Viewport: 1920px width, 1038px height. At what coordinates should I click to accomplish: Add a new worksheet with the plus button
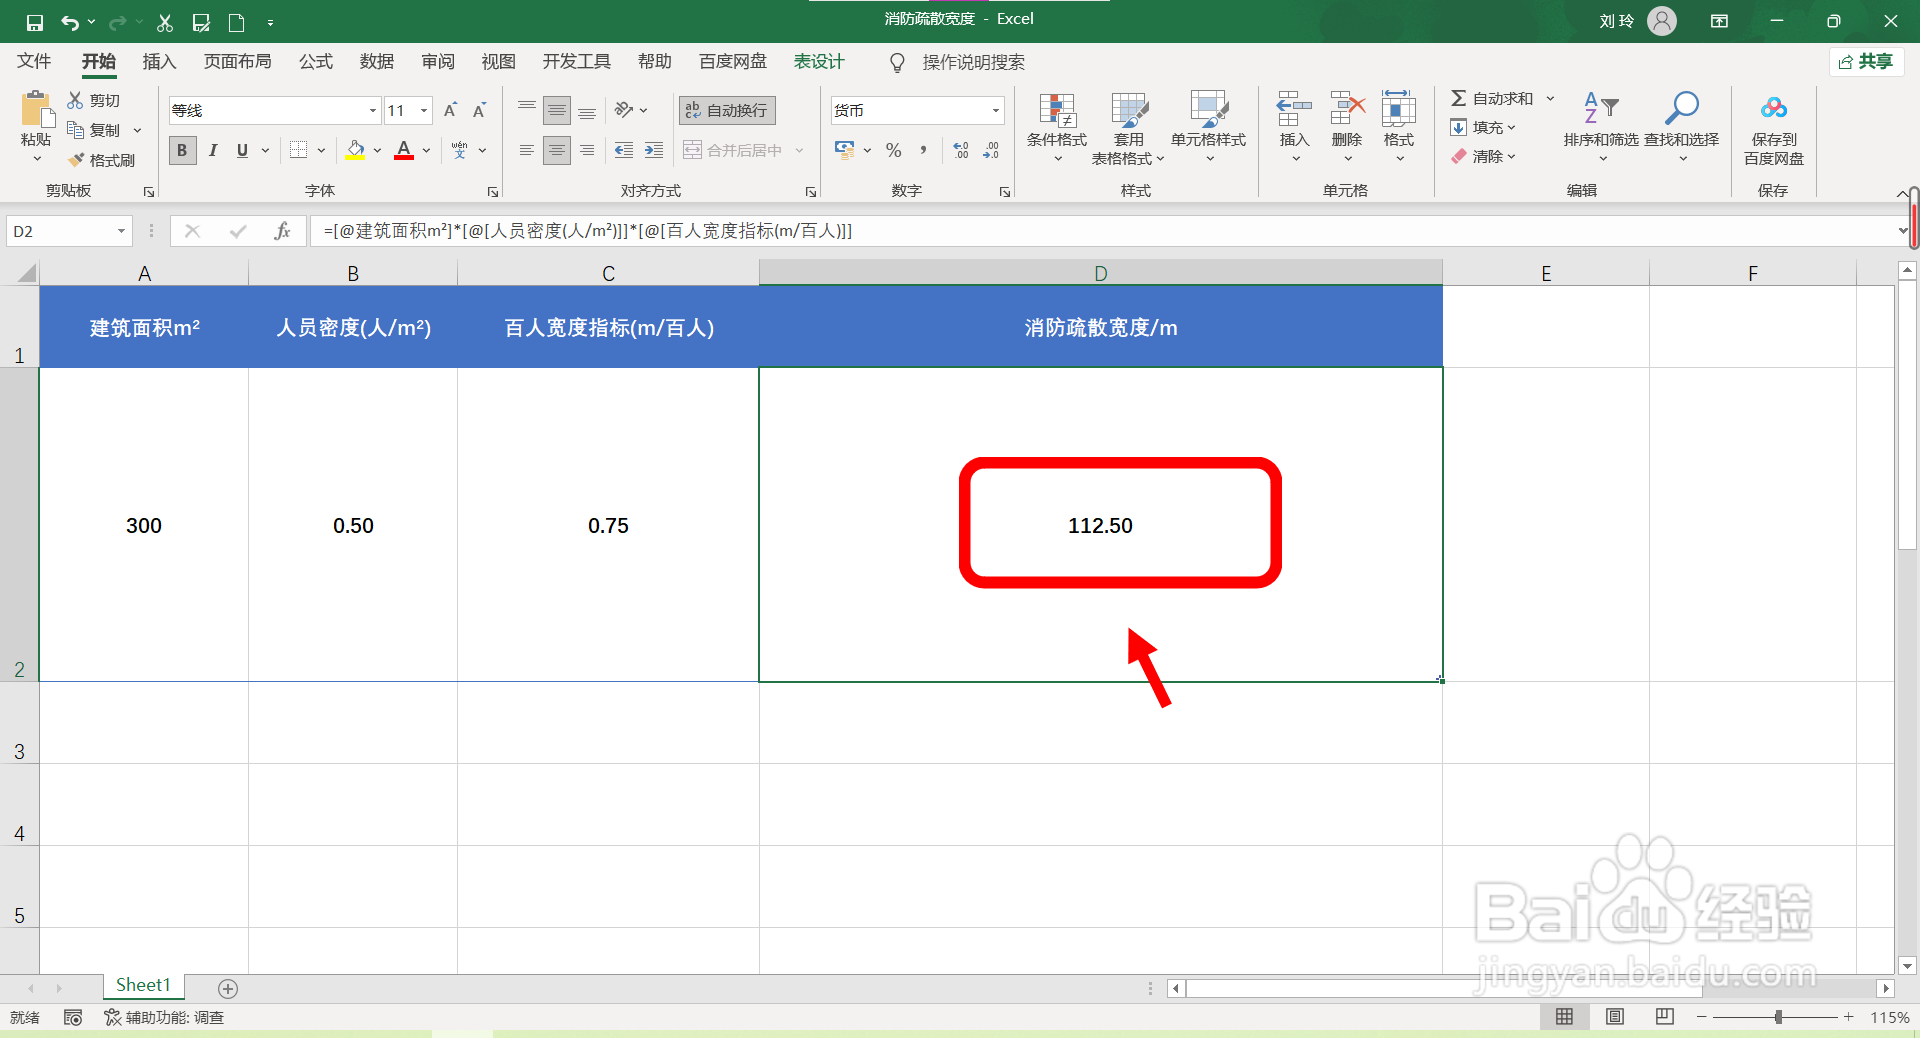click(x=228, y=988)
